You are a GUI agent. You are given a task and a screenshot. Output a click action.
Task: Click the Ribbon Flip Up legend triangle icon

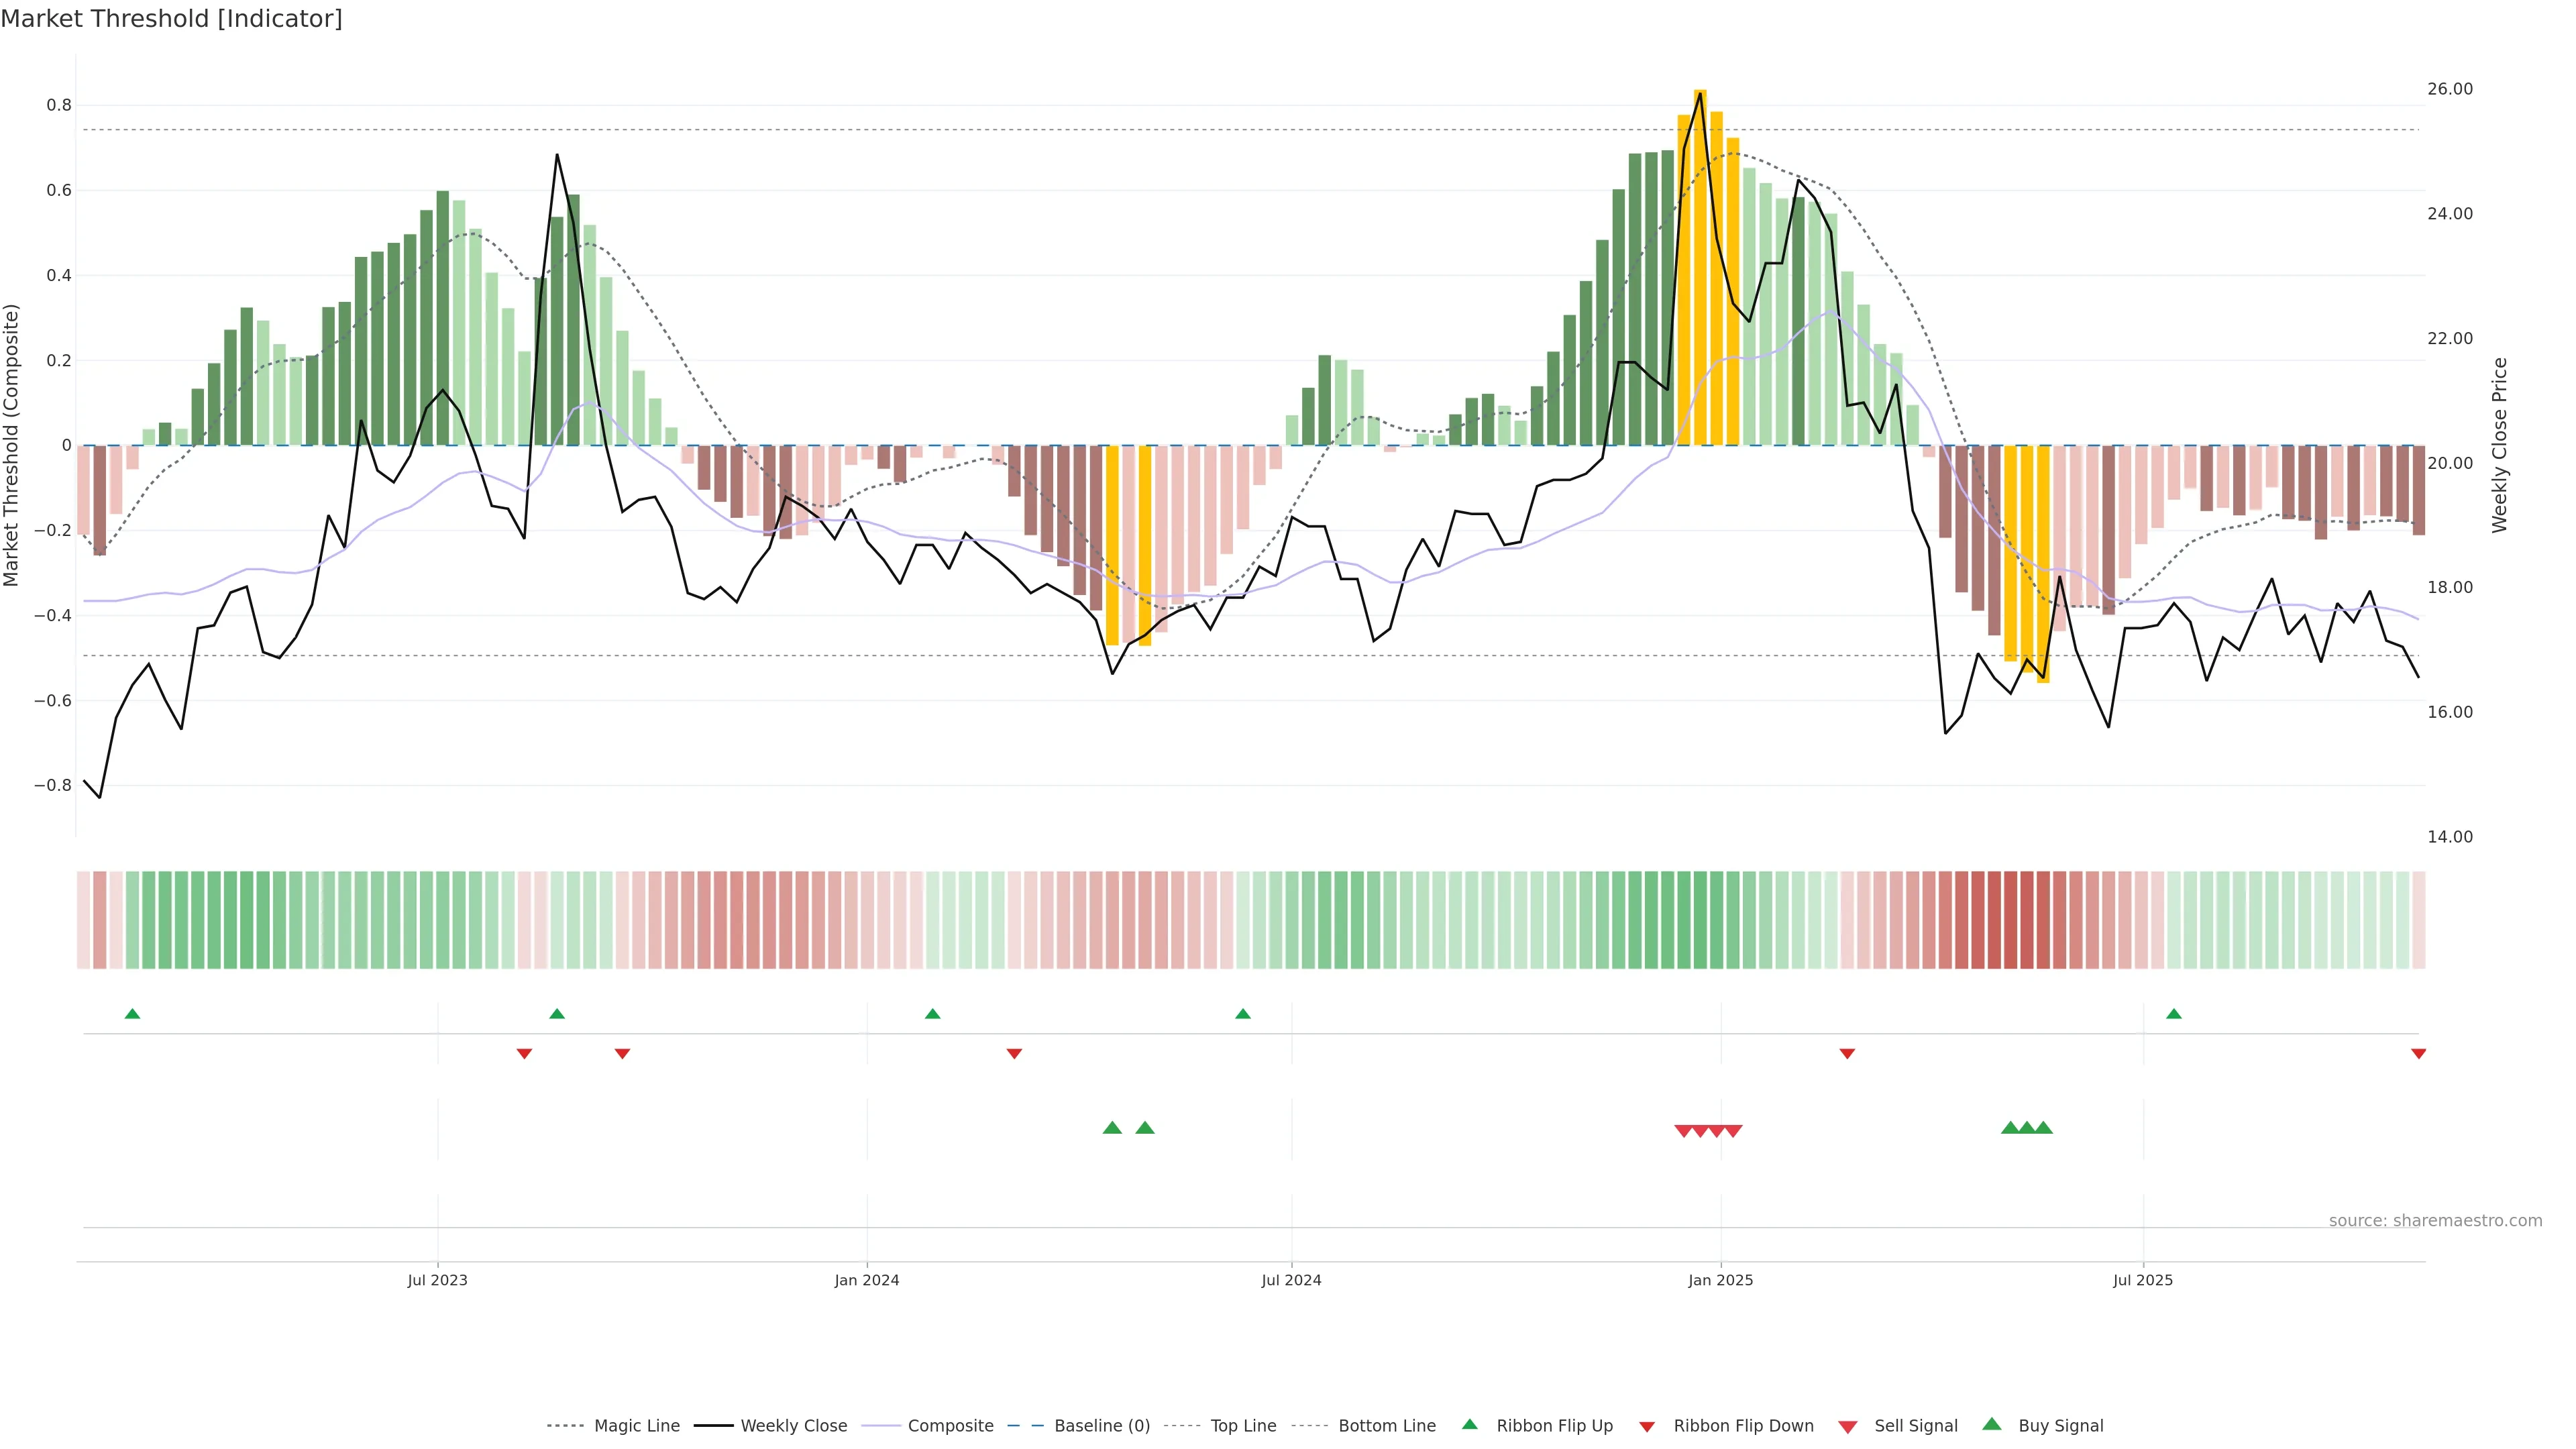coord(1470,1424)
